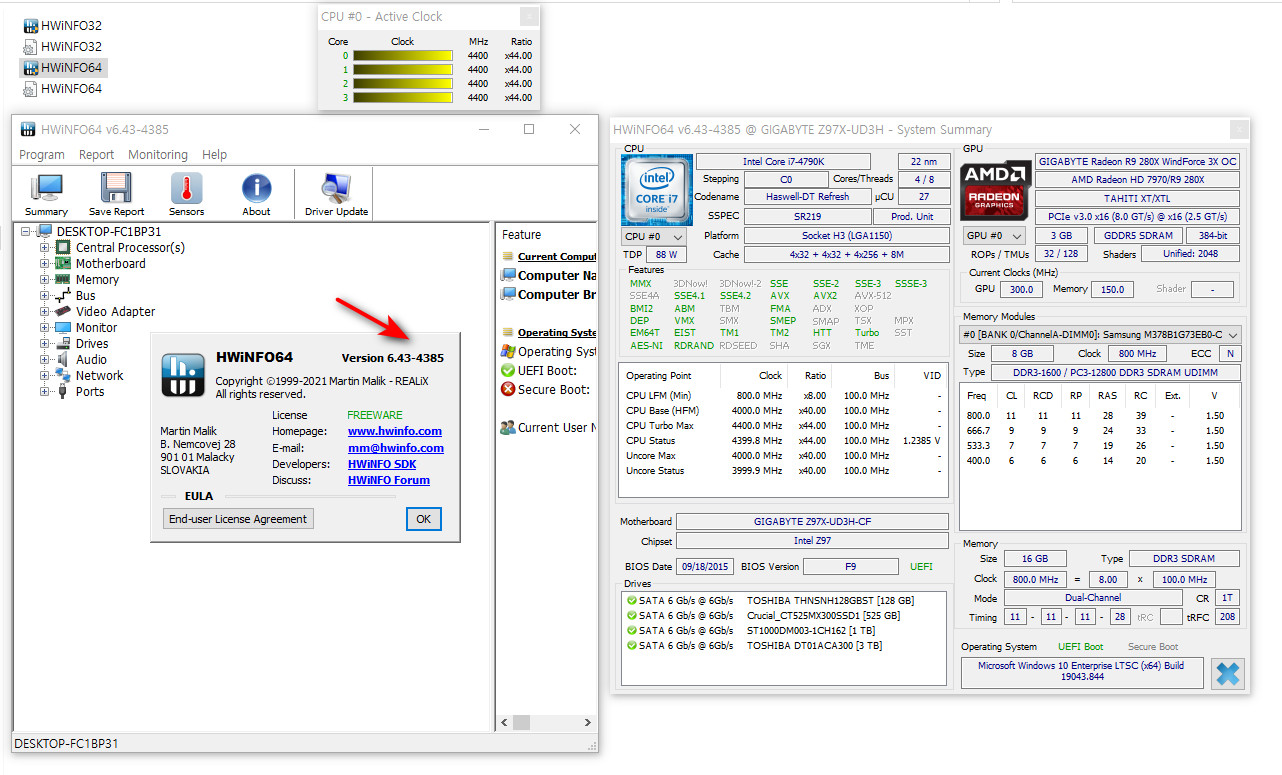Image resolution: width=1282 pixels, height=775 pixels.
Task: Click the Network tree icon
Action: pos(62,375)
